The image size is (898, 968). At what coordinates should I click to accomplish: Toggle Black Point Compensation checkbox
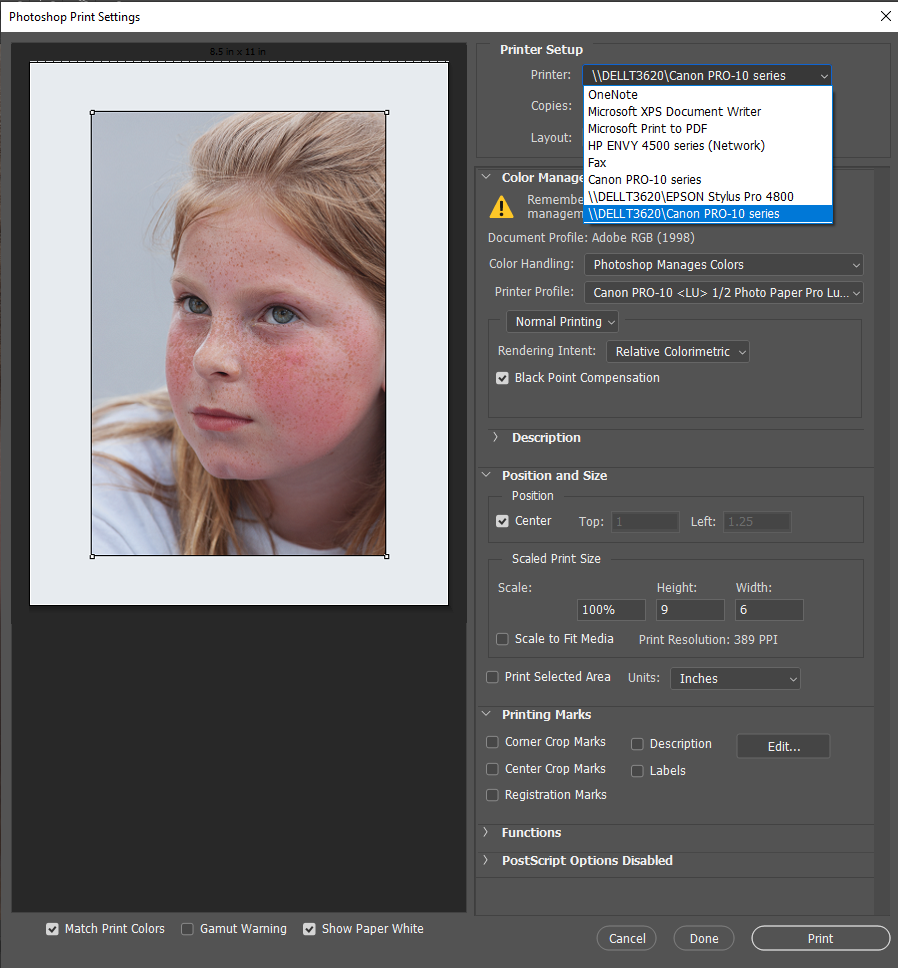(503, 378)
